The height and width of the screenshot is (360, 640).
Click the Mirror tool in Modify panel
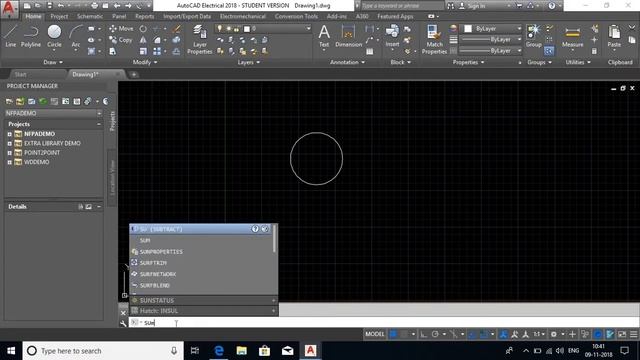point(143,40)
